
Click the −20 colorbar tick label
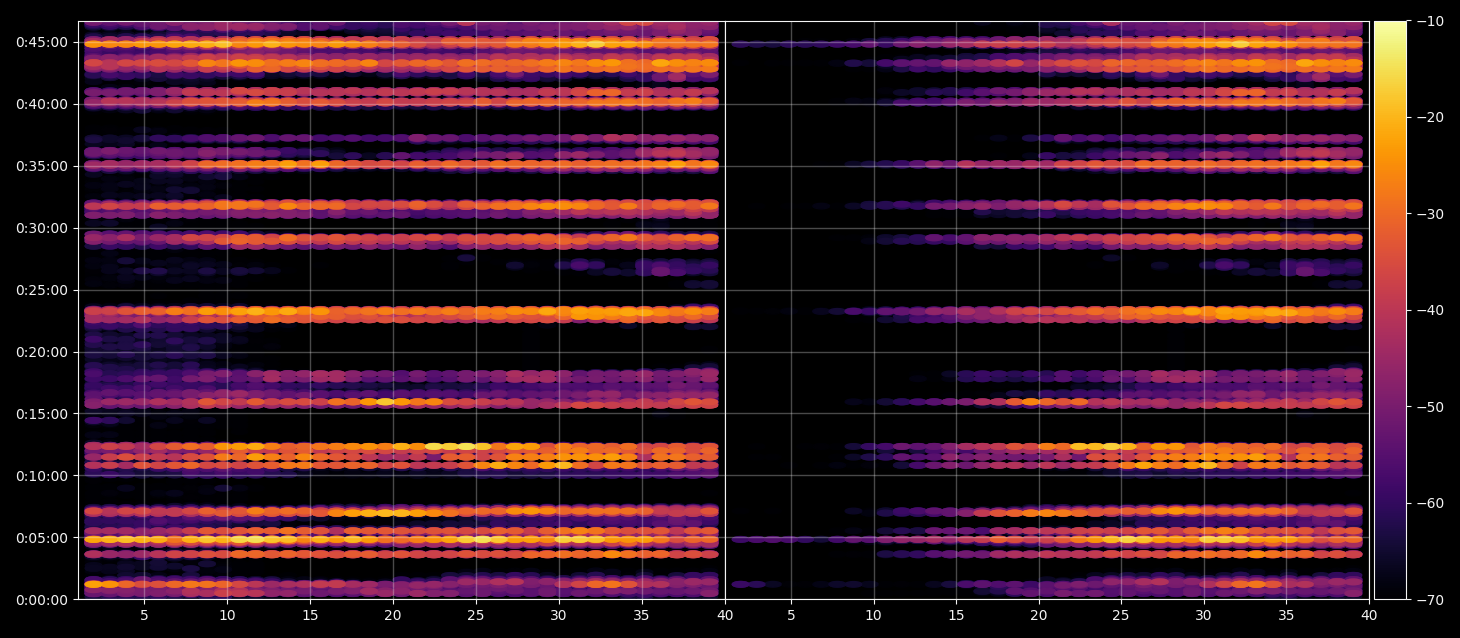(x=1430, y=117)
